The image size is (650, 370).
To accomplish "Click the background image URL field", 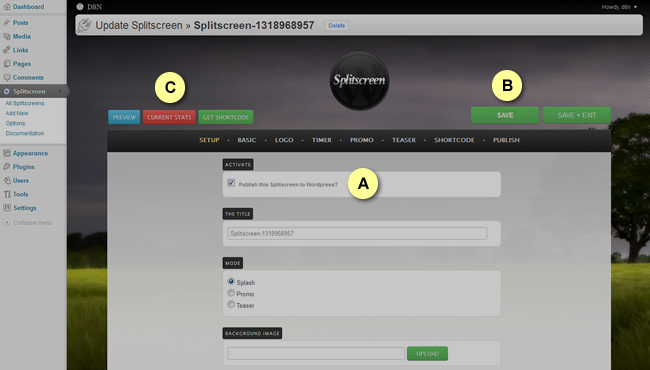I will click(x=316, y=353).
